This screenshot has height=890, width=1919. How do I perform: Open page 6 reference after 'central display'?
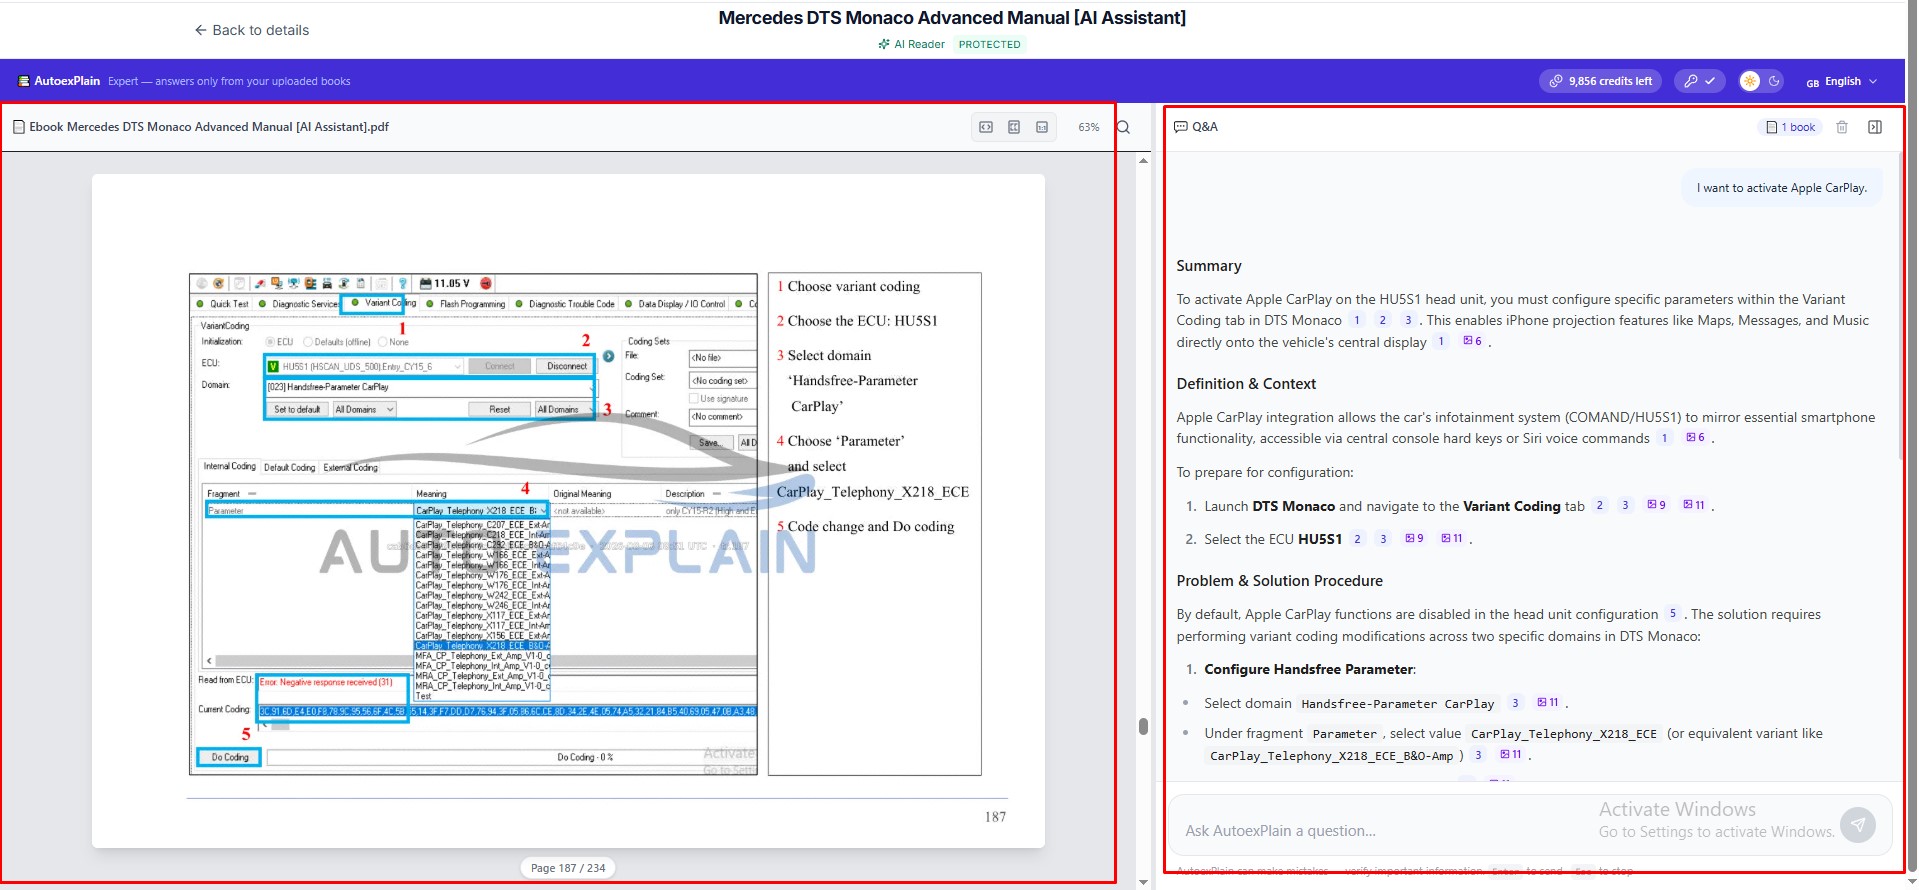tap(1472, 341)
